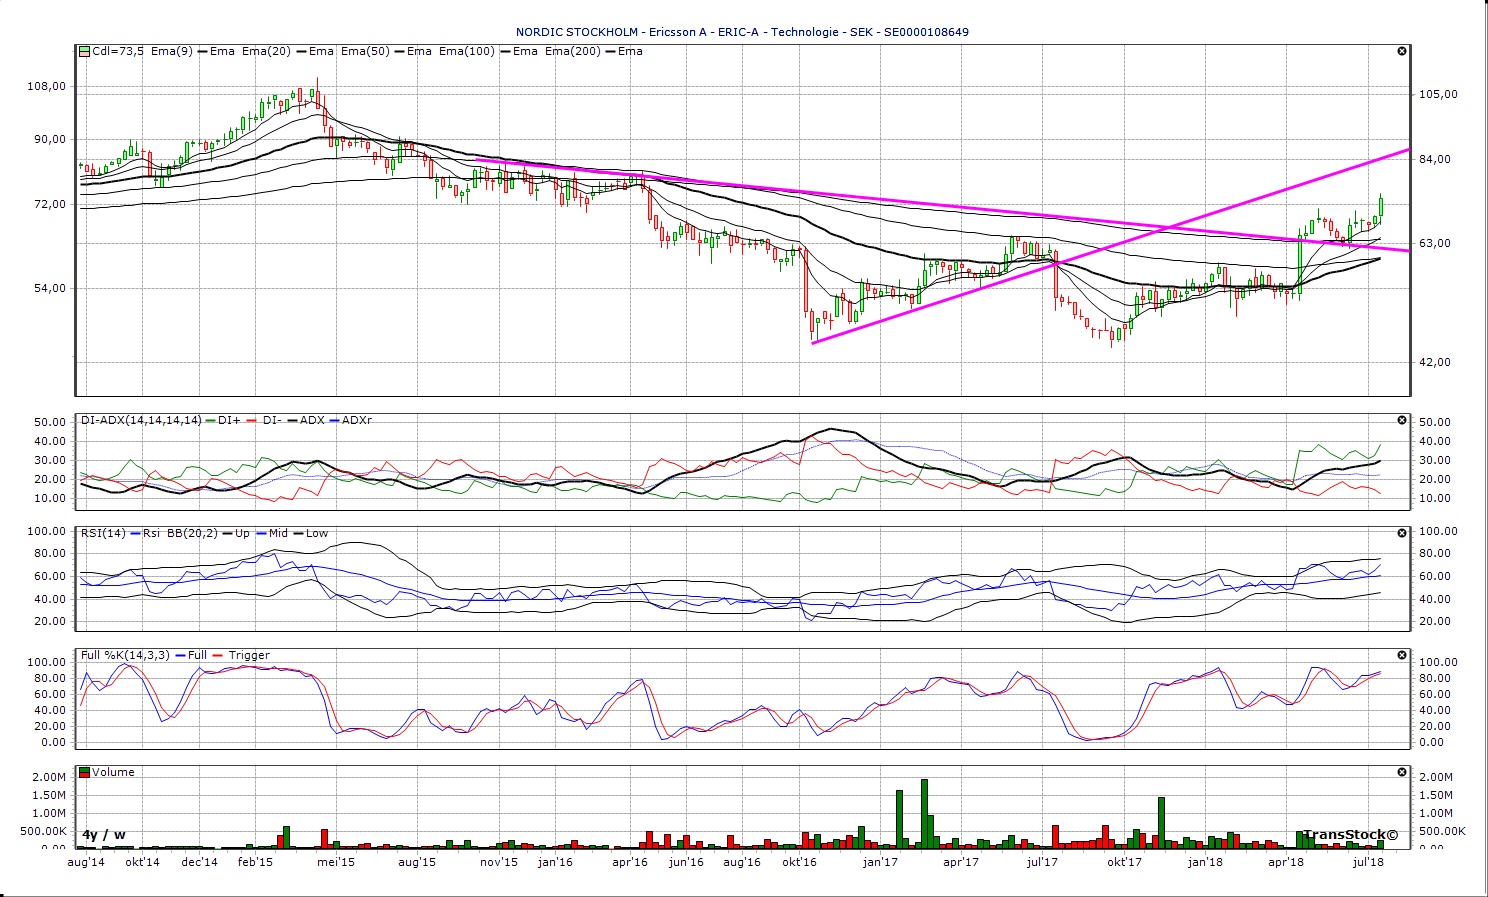Close the Full %K stochastic panel
The image size is (1488, 897).
click(1402, 655)
